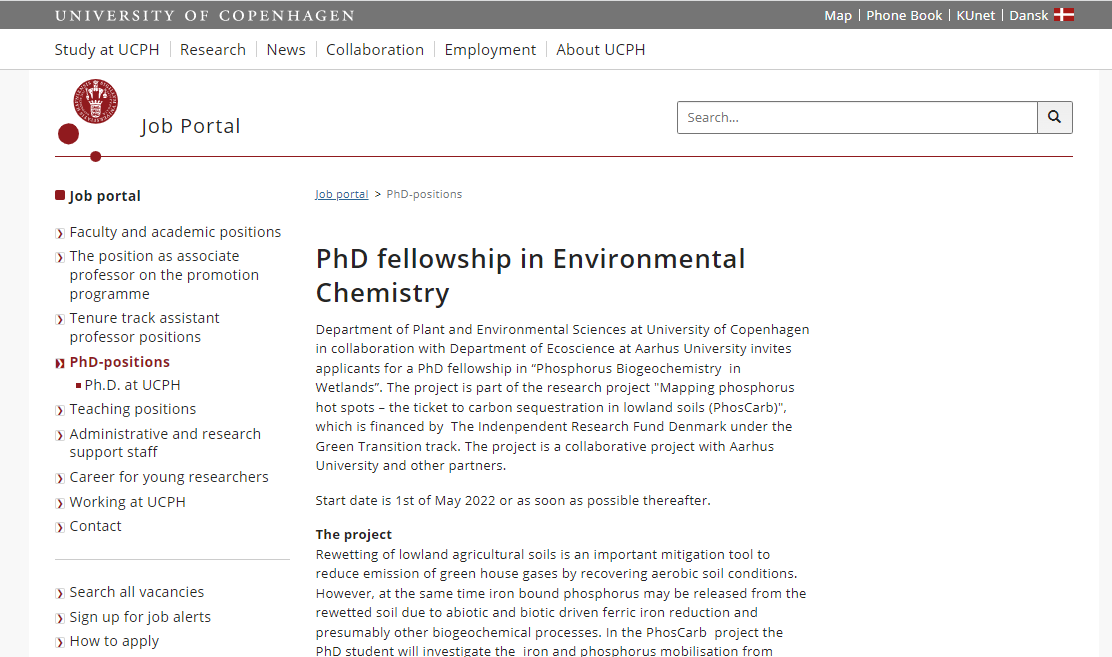
Task: Open the Job Portal heading link
Action: point(190,126)
